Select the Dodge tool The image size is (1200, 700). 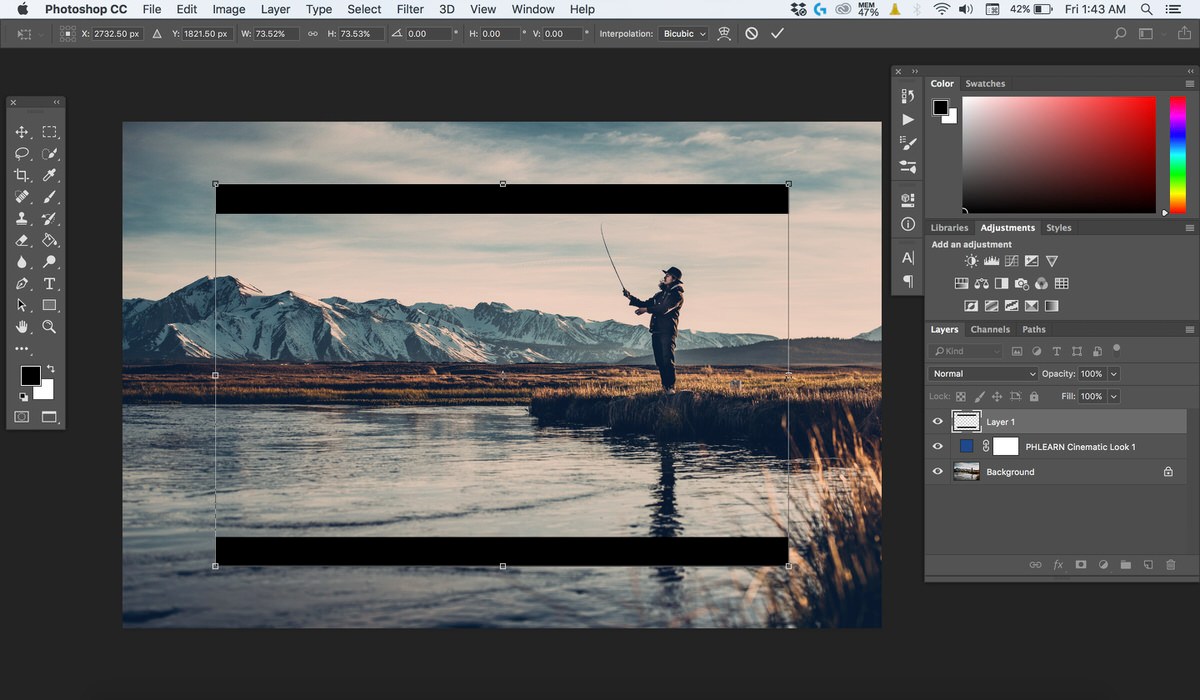pyautogui.click(x=49, y=262)
